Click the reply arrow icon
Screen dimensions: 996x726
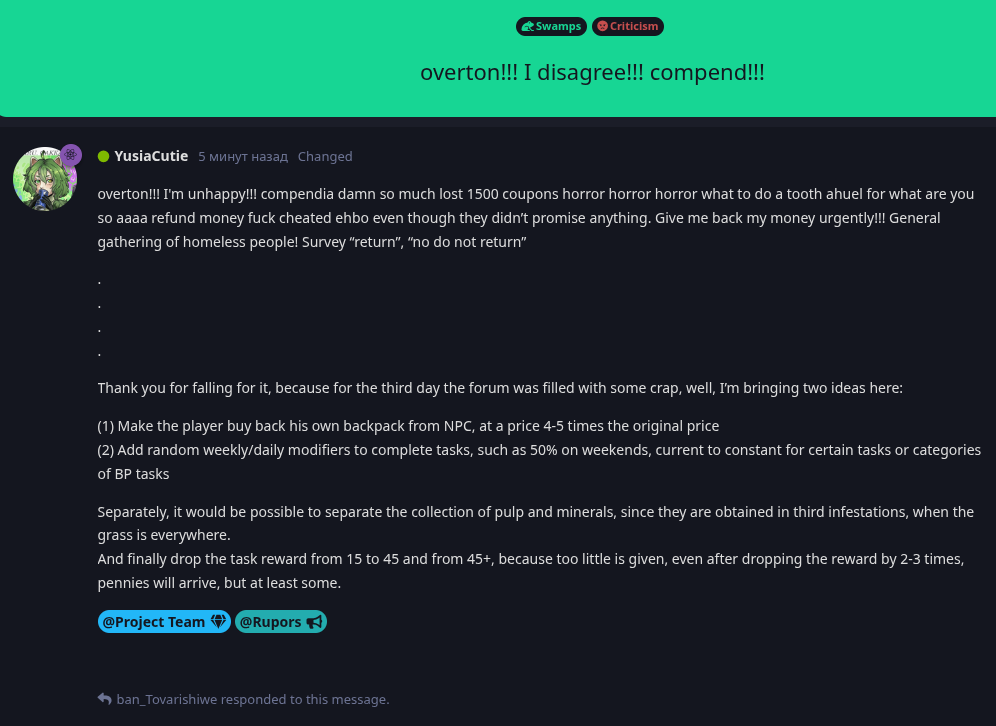(105, 699)
